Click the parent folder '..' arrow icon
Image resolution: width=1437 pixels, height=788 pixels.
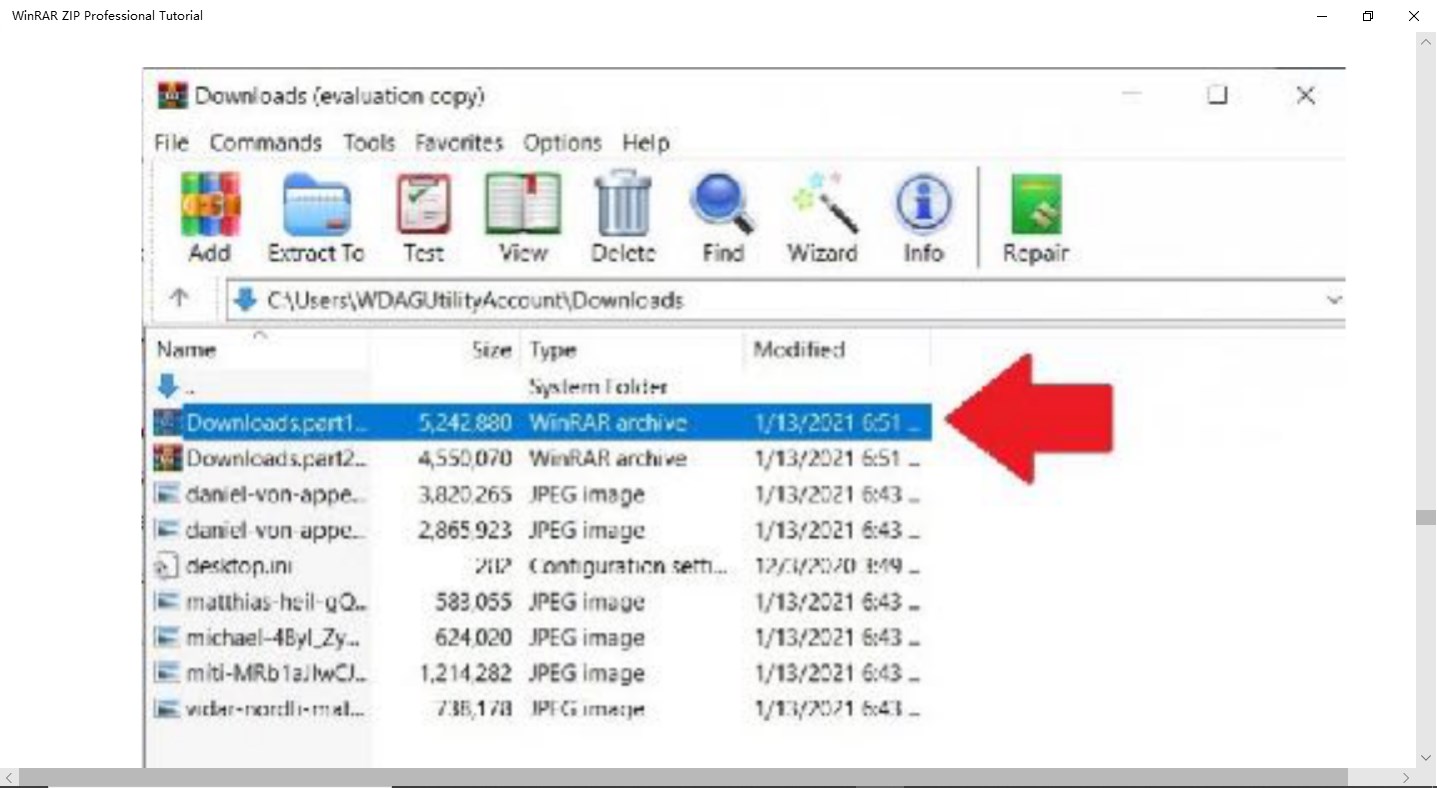pyautogui.click(x=168, y=385)
